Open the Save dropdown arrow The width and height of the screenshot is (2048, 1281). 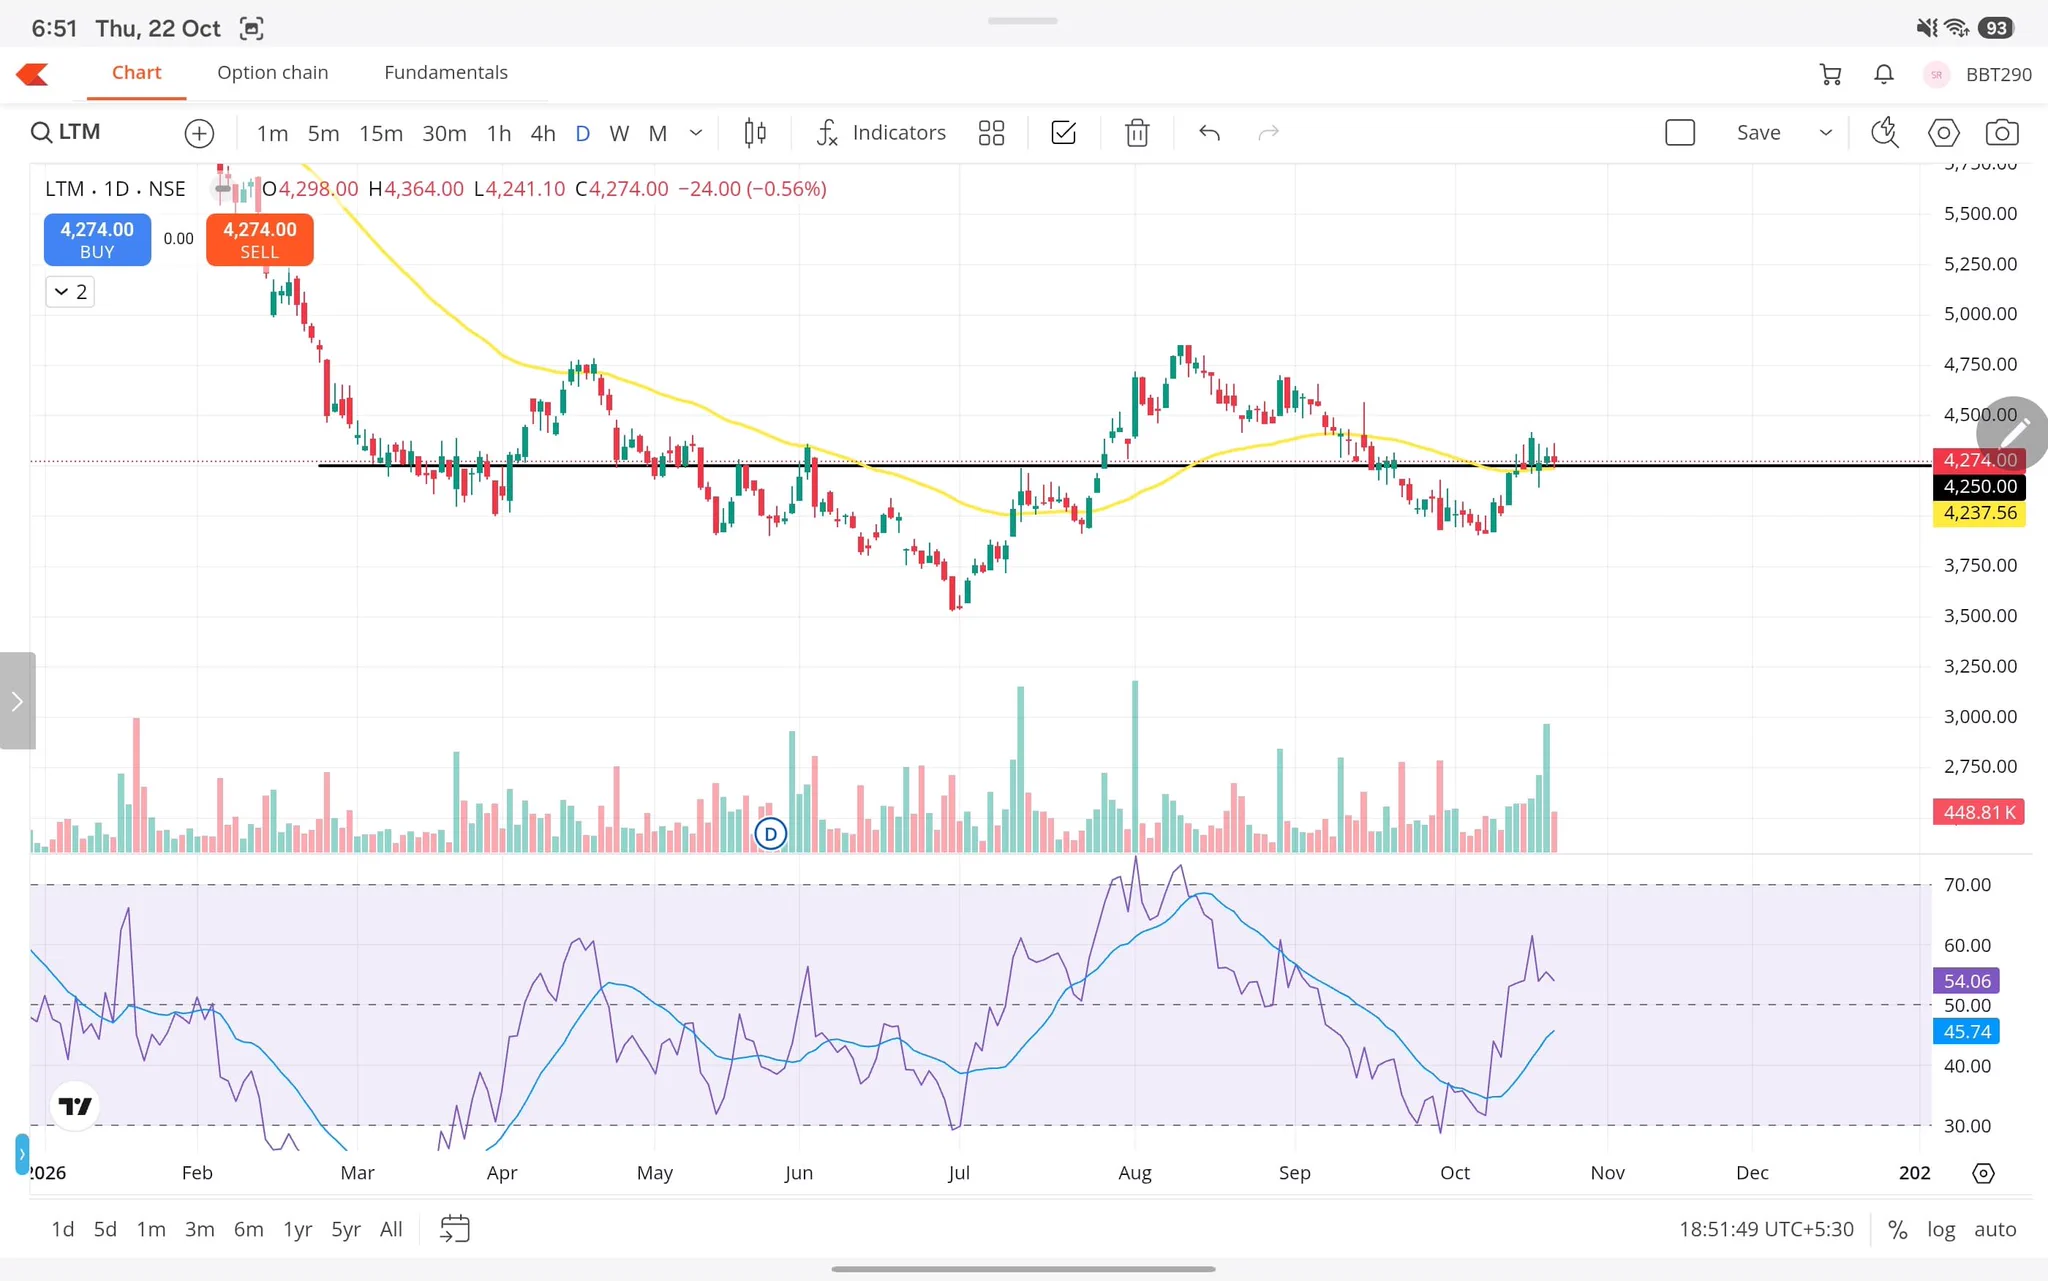click(x=1825, y=133)
